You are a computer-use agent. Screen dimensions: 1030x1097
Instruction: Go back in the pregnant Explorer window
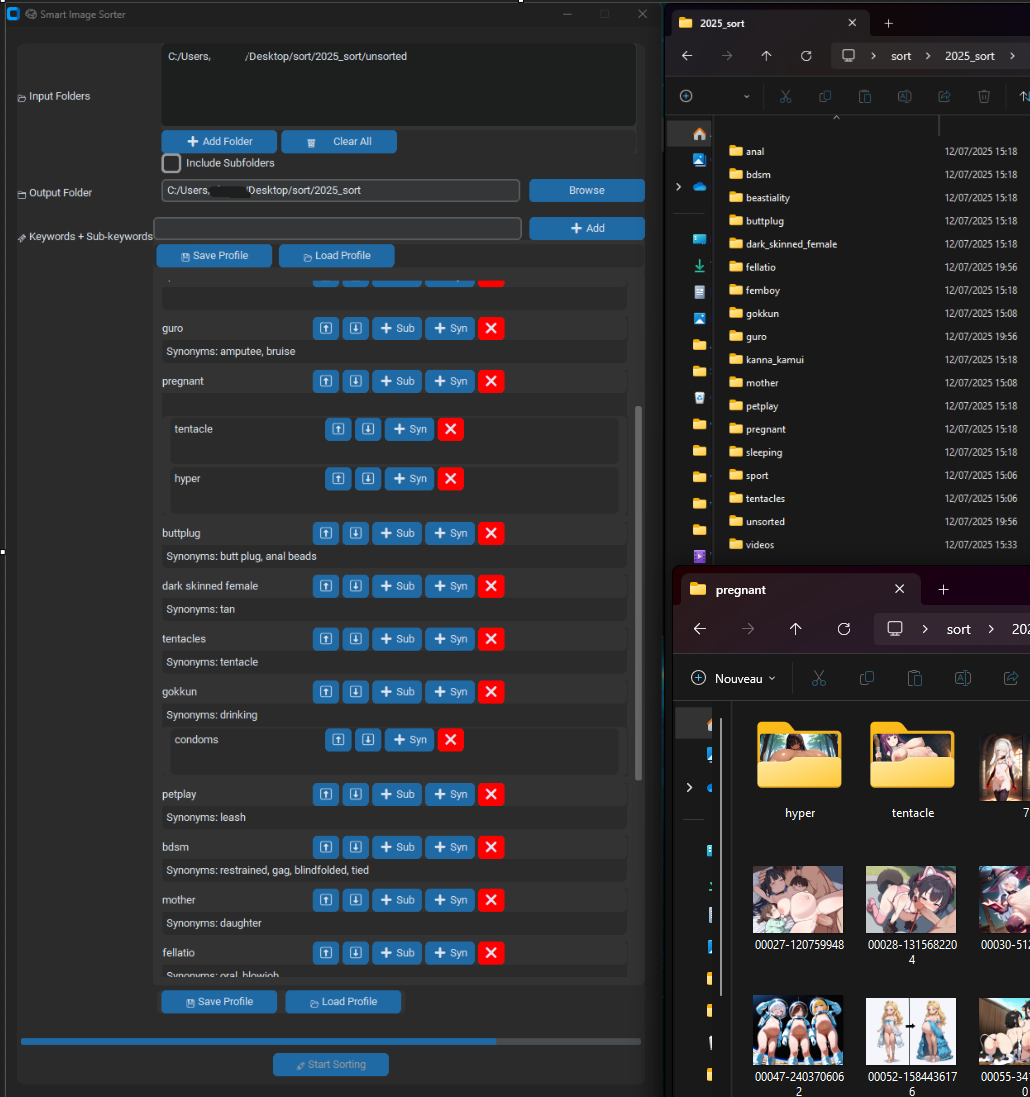[x=700, y=629]
